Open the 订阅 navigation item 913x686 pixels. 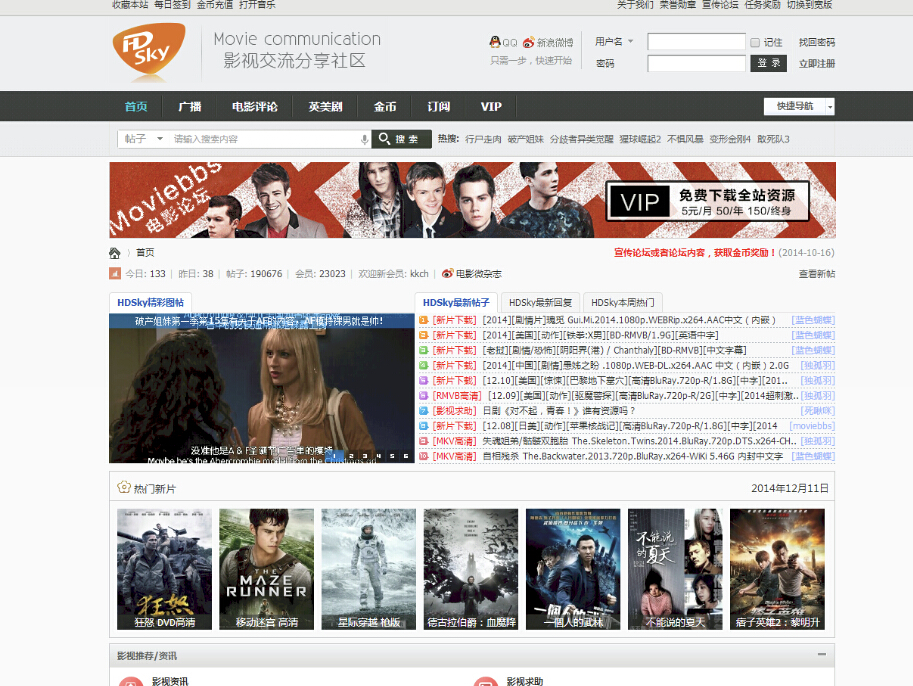(x=438, y=107)
